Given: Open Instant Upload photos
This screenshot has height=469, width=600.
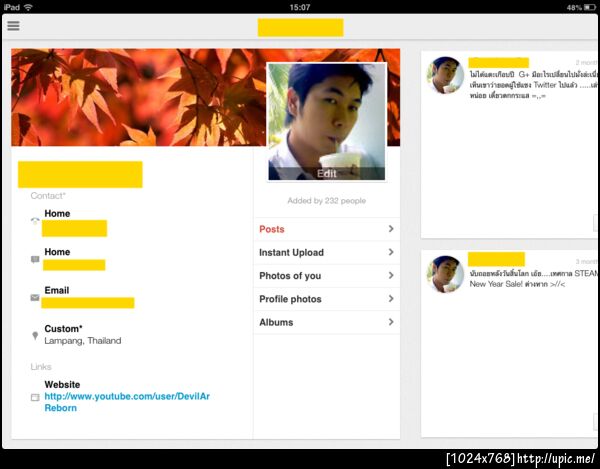Looking at the screenshot, I should click(x=326, y=252).
